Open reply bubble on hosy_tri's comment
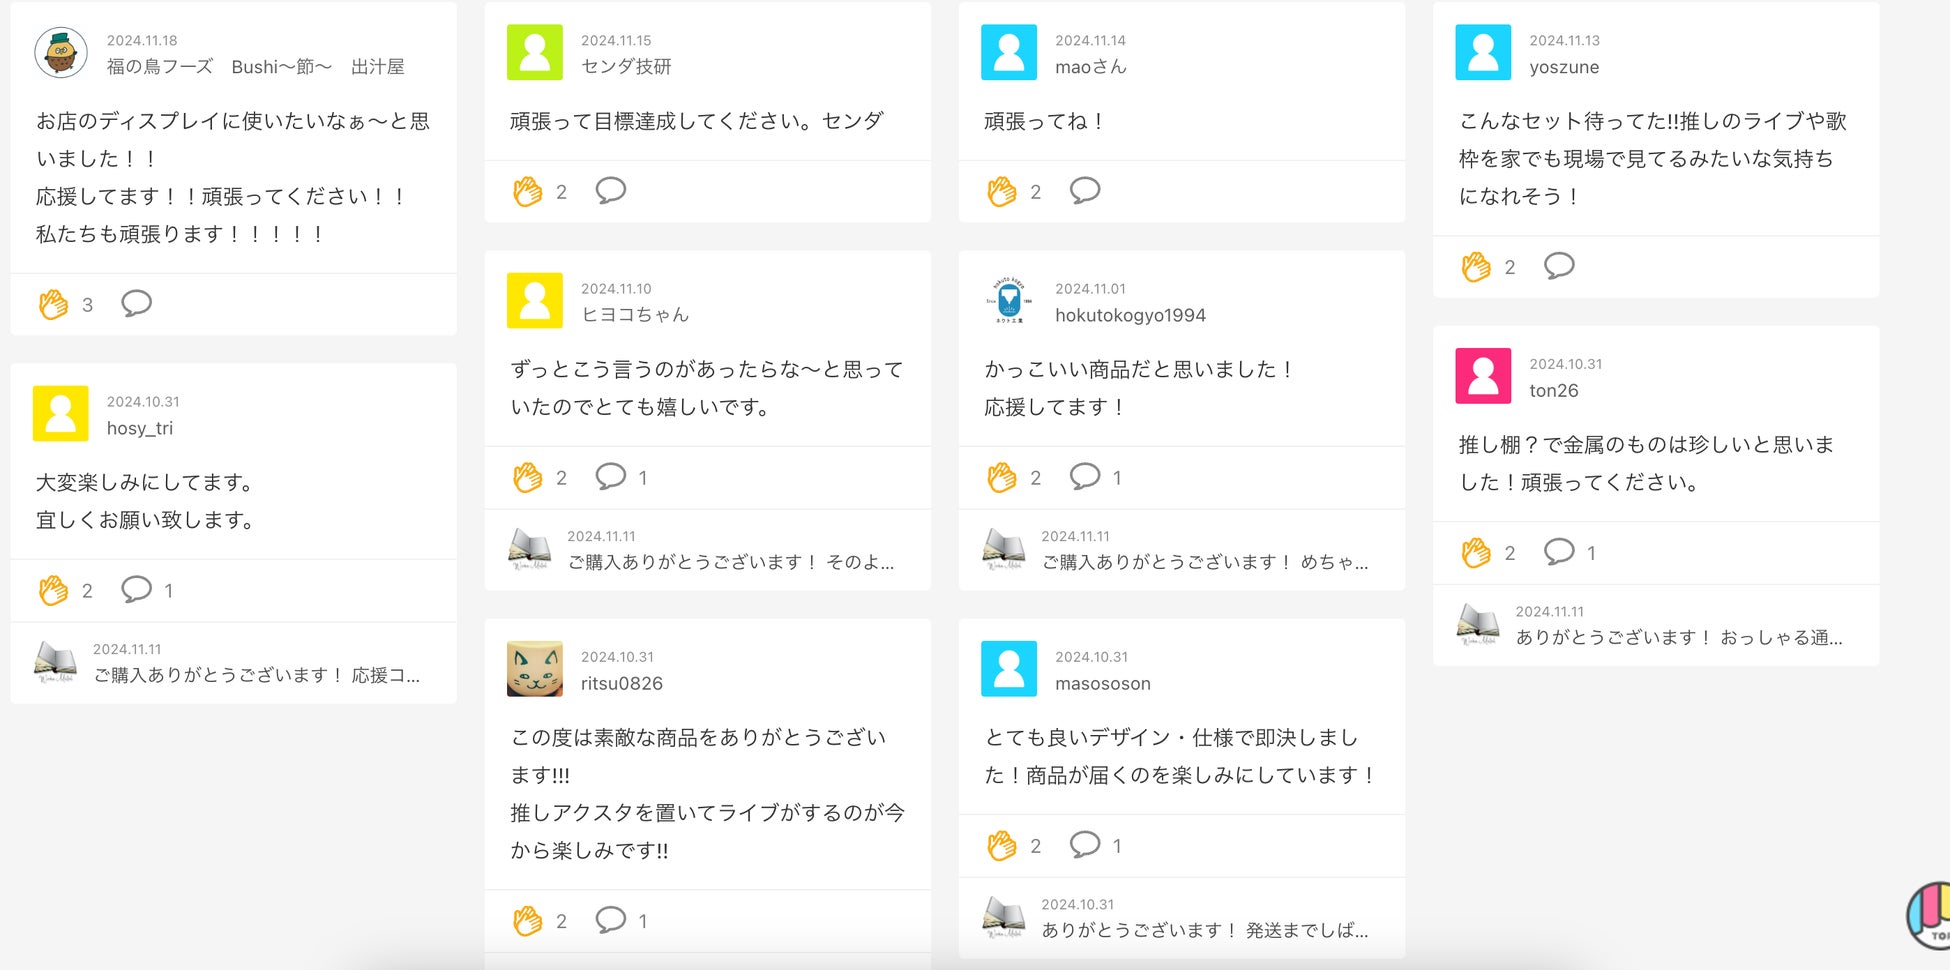1950x970 pixels. pos(136,590)
